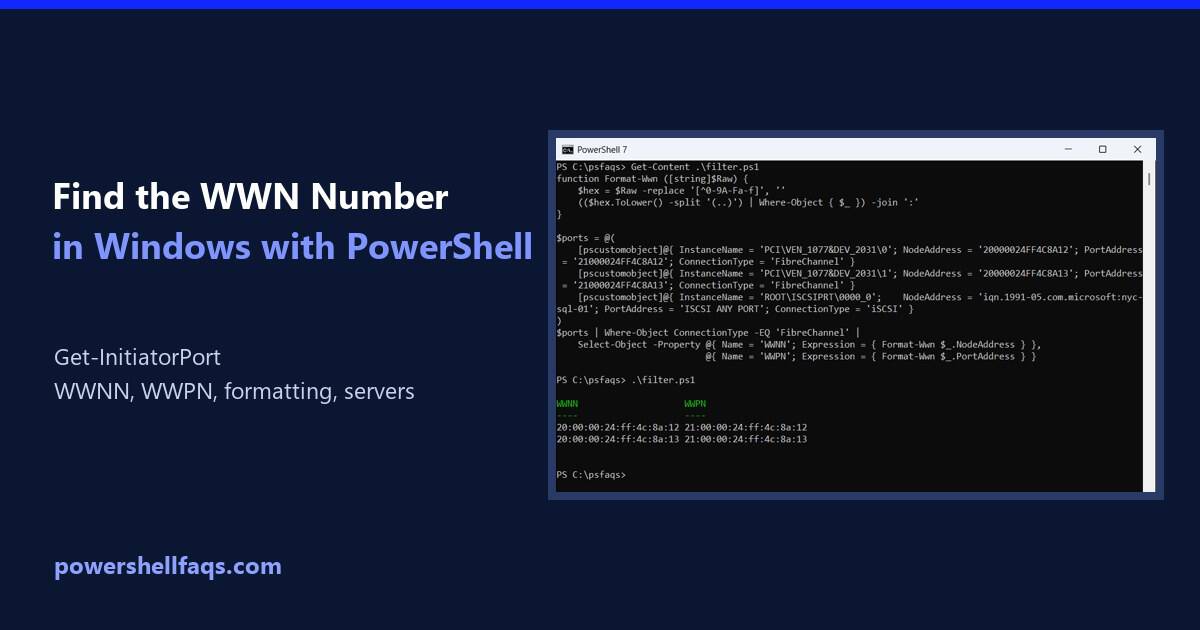The width and height of the screenshot is (1200, 630).
Task: Click the PowerShell window vertical scrollbar thumb
Action: [x=1149, y=179]
